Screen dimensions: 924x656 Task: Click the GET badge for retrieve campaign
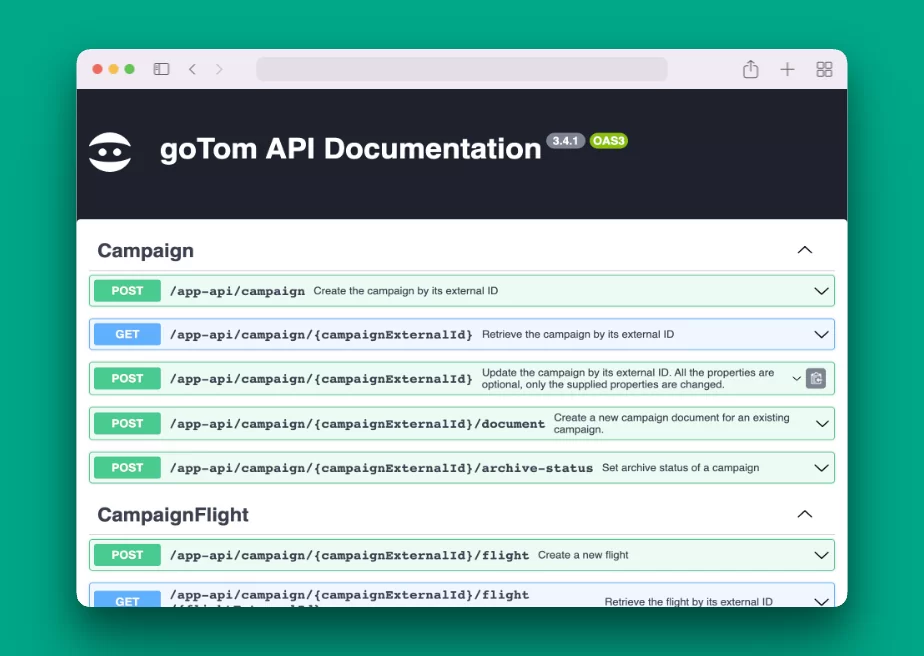pos(127,335)
